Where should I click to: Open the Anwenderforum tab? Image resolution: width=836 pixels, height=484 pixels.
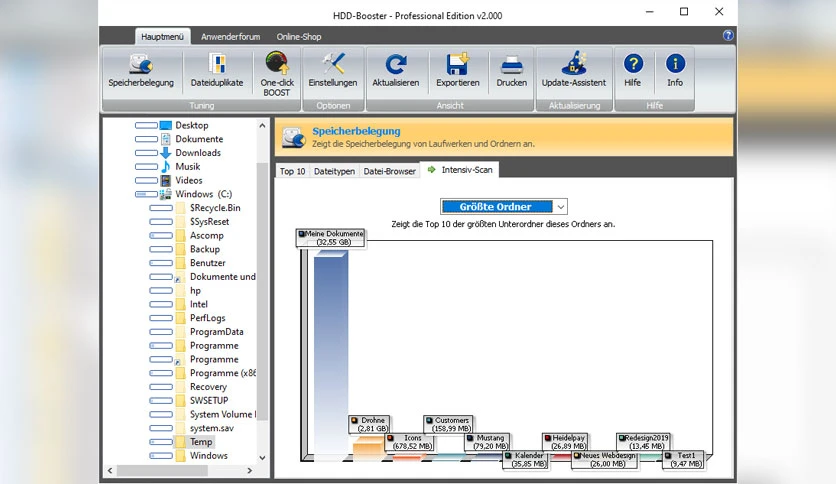(230, 37)
